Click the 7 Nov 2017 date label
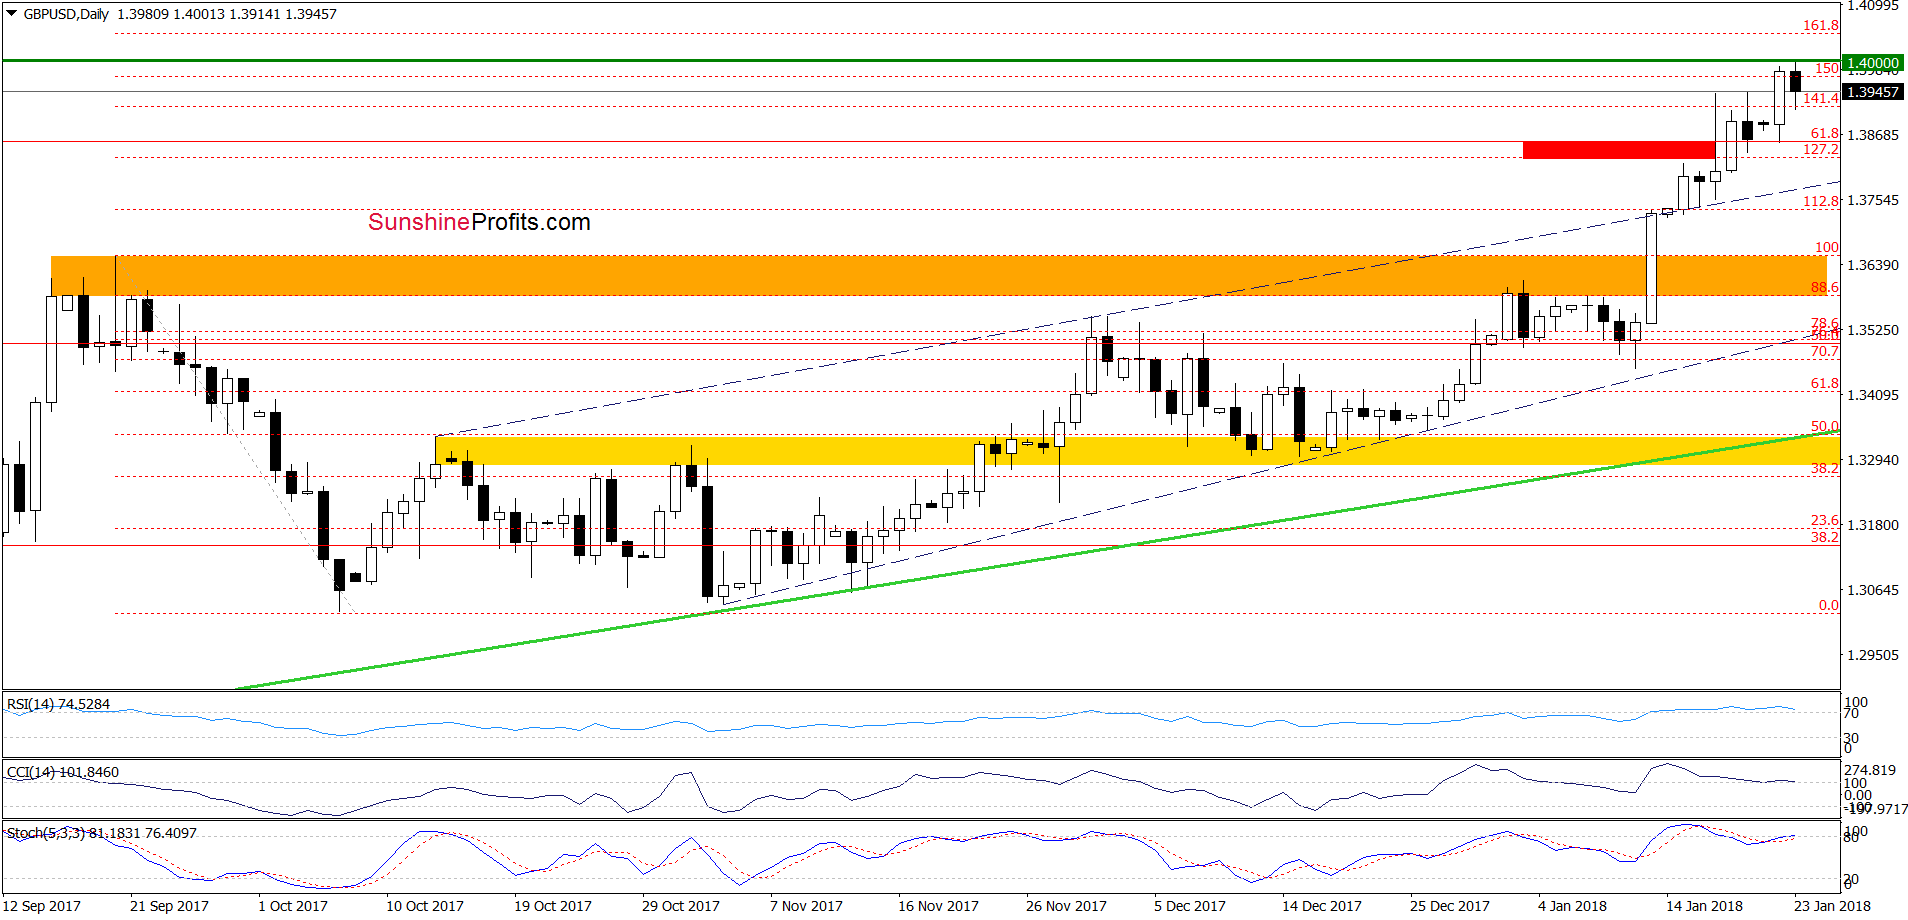This screenshot has height=920, width=1908. (806, 906)
